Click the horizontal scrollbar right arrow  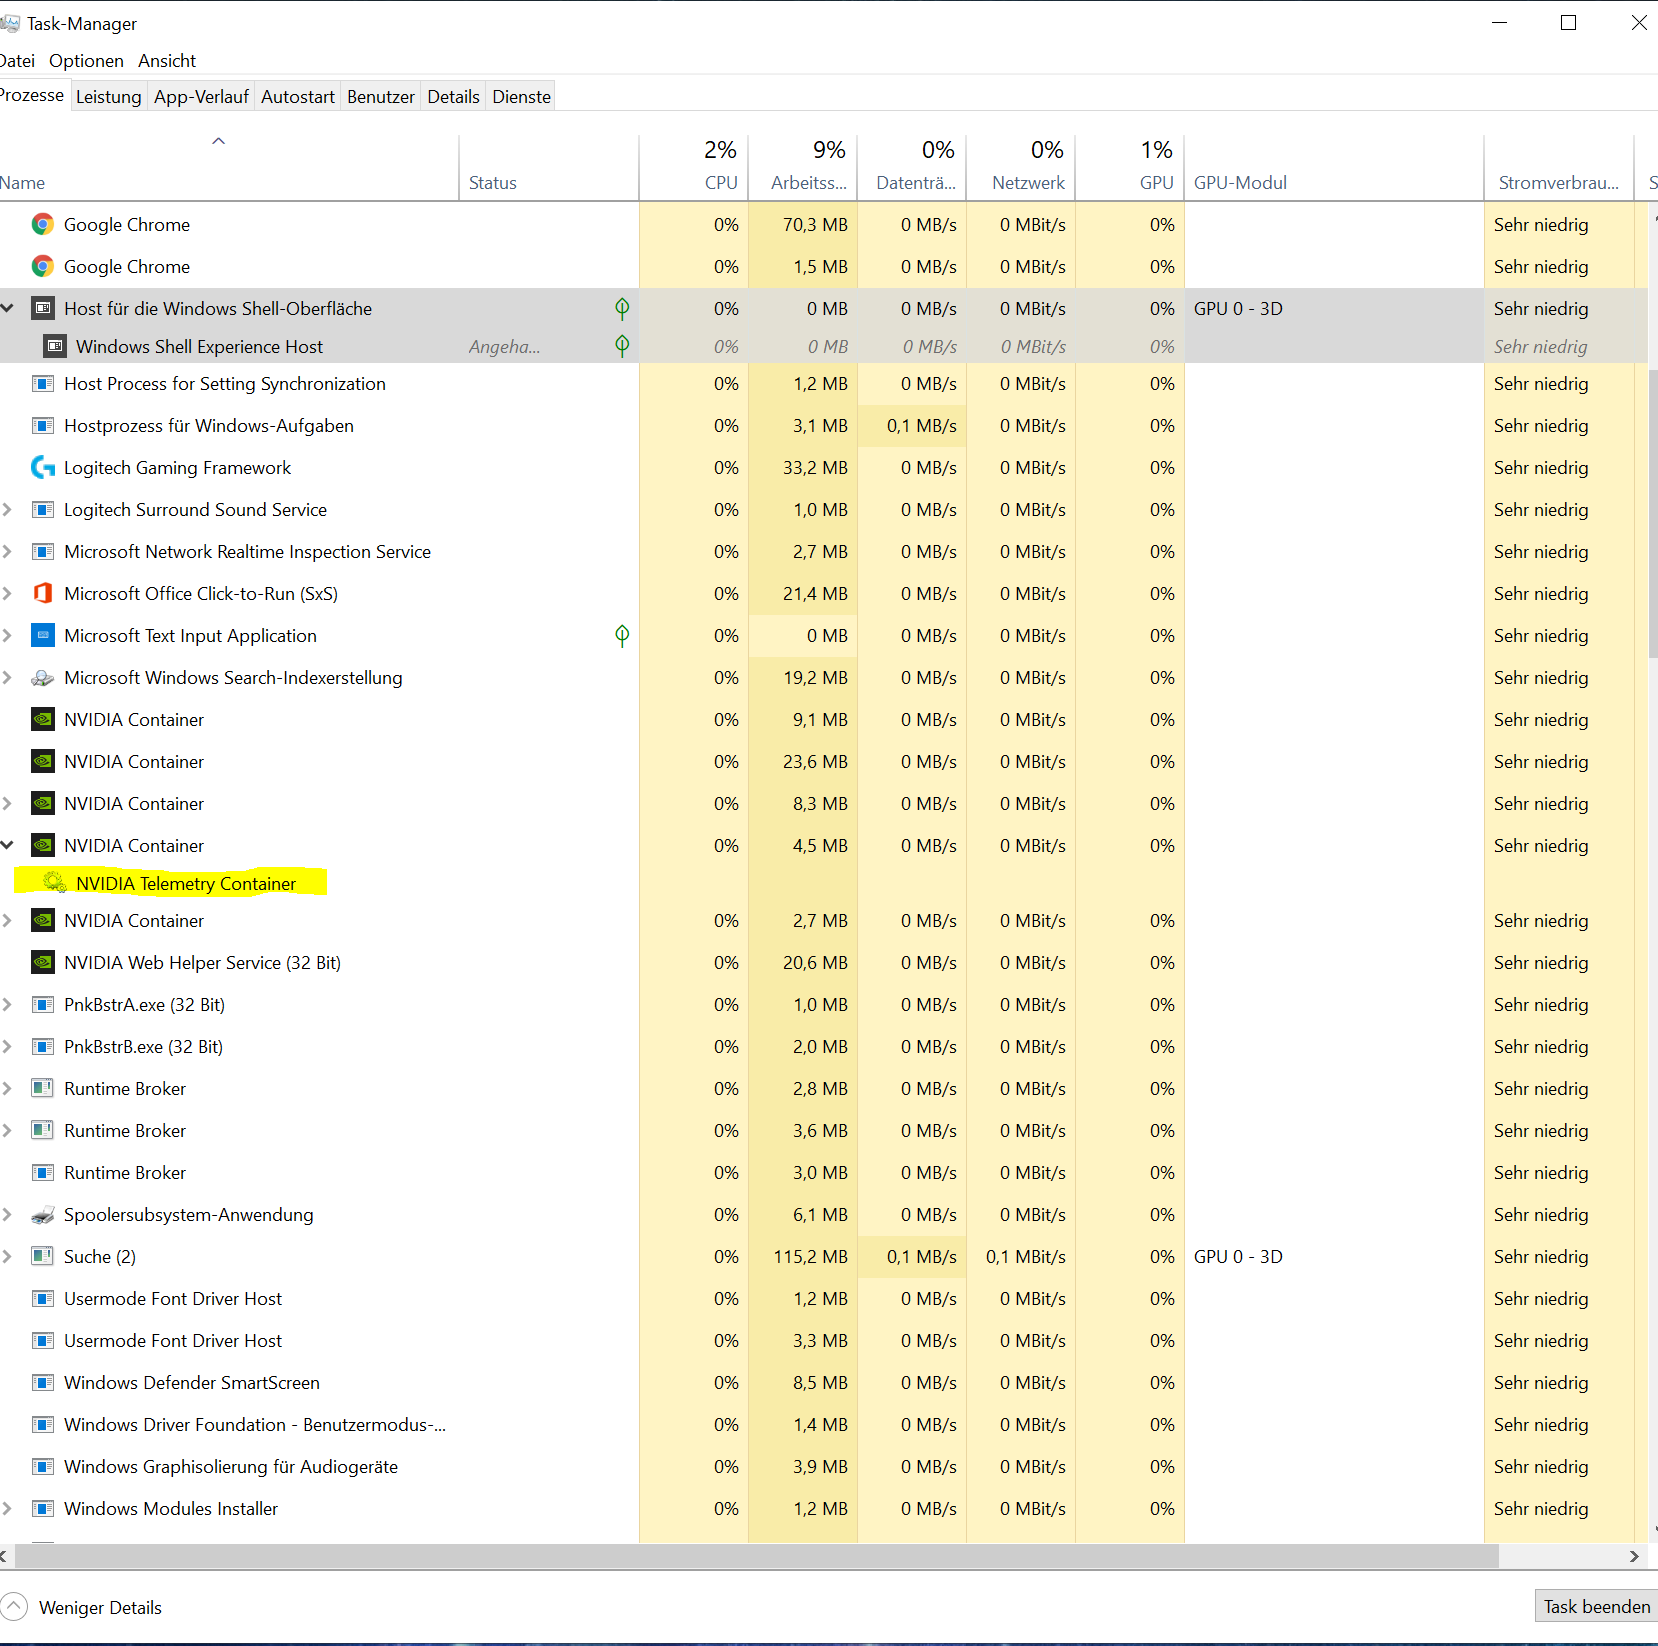coord(1634,1556)
